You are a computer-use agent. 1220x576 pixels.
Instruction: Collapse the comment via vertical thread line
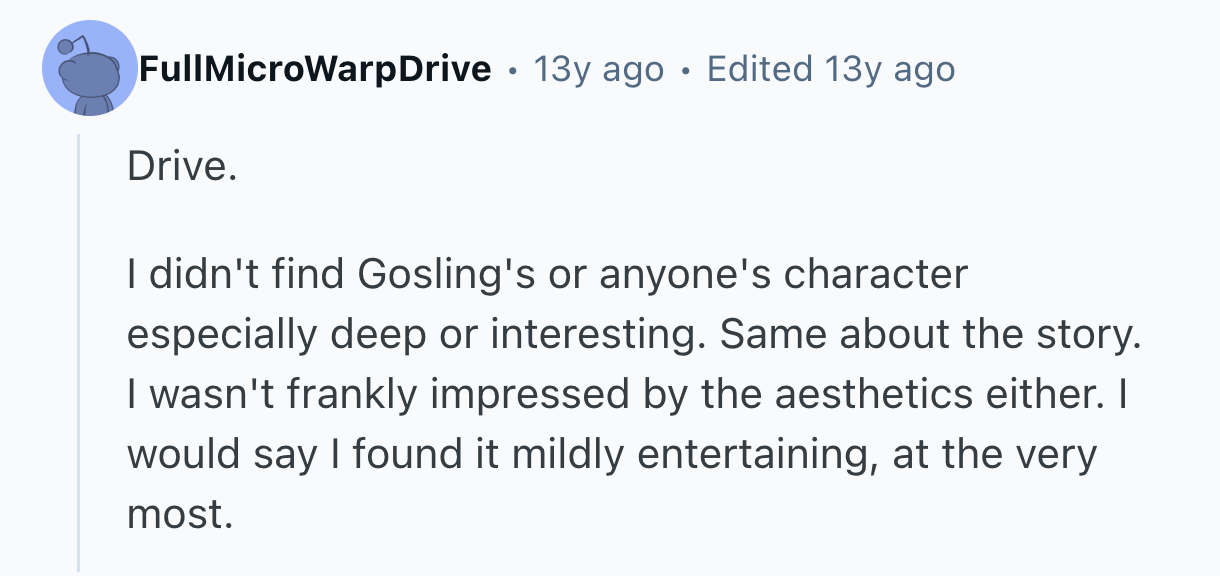click(79, 350)
